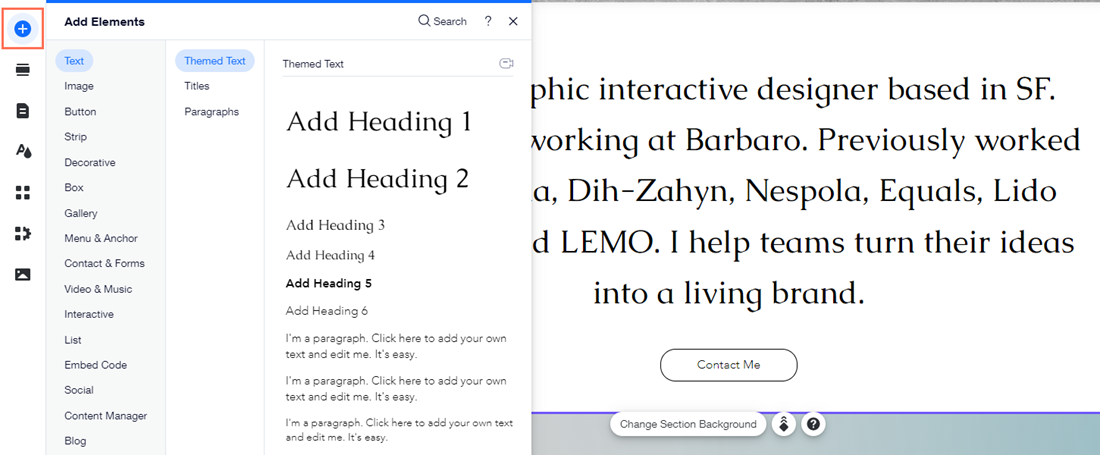The height and width of the screenshot is (455, 1100).
Task: Open the Site Design icon
Action: click(22, 151)
